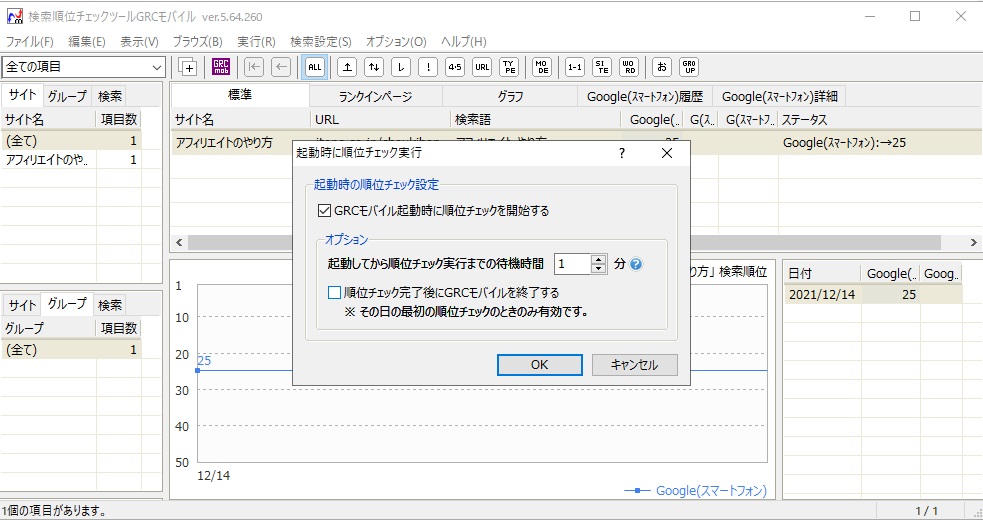Image resolution: width=983 pixels, height=520 pixels.
Task: Click the キャンセル button
Action: pyautogui.click(x=634, y=364)
